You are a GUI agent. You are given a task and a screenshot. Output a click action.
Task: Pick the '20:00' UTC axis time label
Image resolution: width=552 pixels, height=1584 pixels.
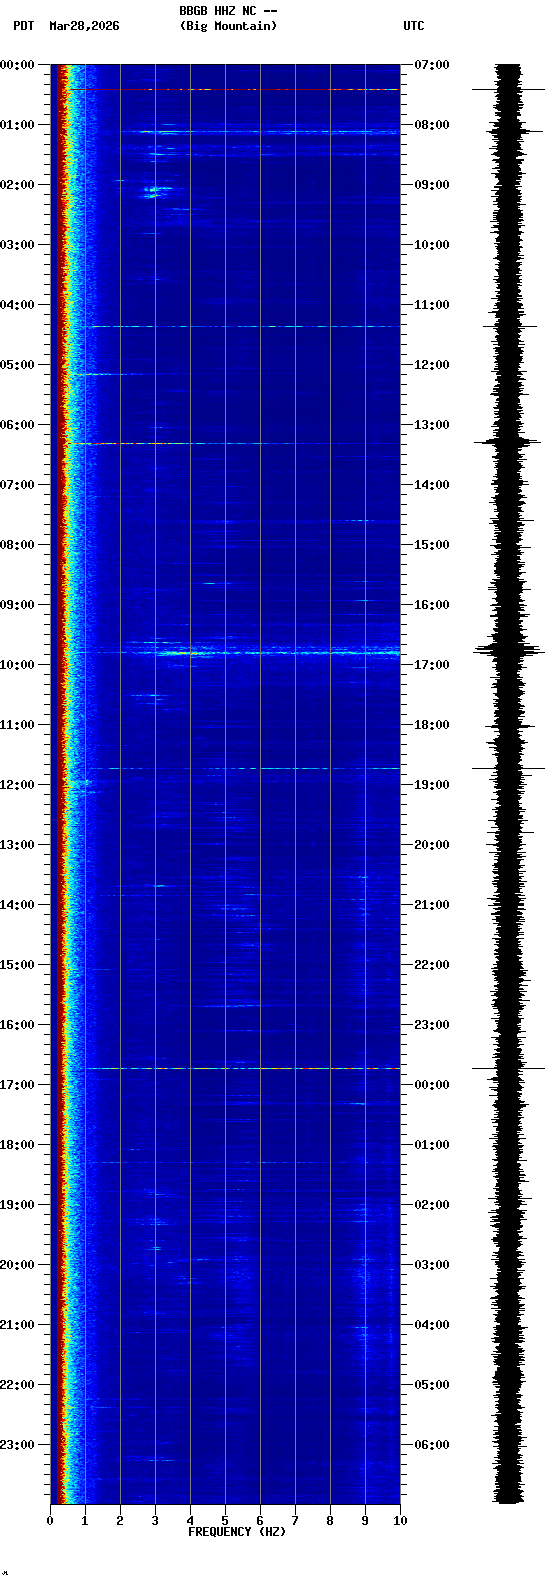[x=431, y=845]
